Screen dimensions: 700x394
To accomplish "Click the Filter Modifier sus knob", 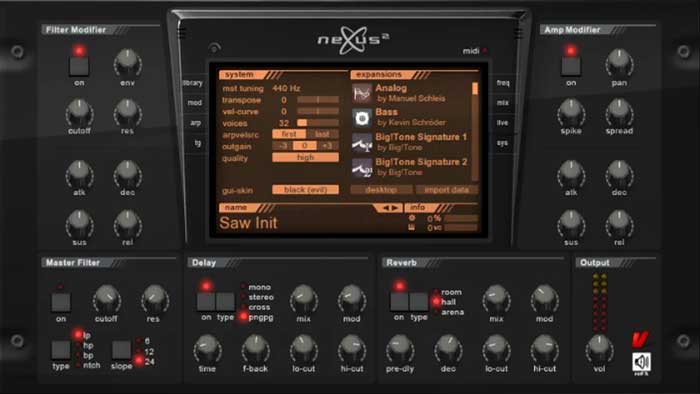I will coord(79,224).
